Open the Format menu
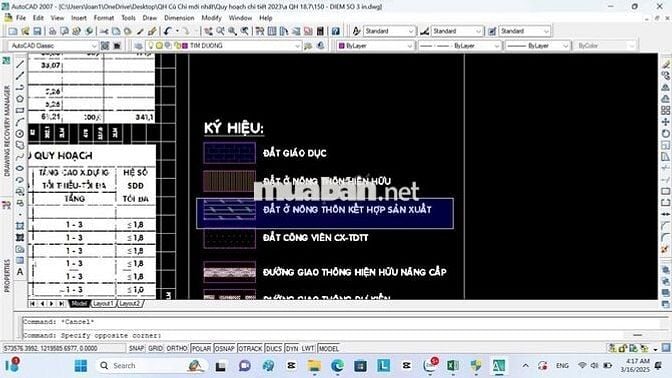This screenshot has width=672, height=378. 104,18
